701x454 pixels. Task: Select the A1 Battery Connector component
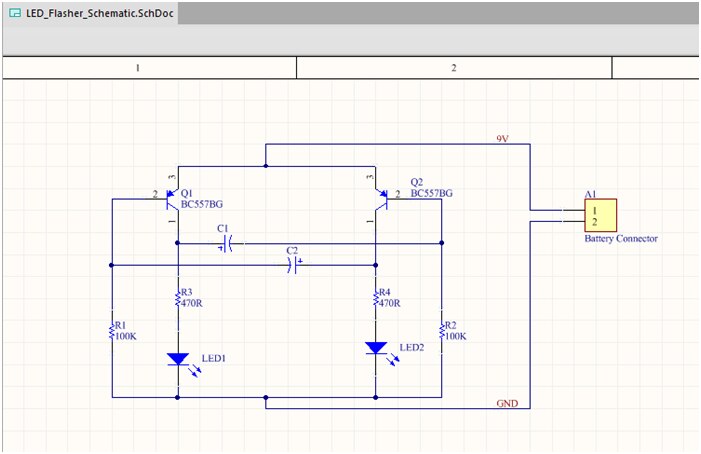coord(600,216)
